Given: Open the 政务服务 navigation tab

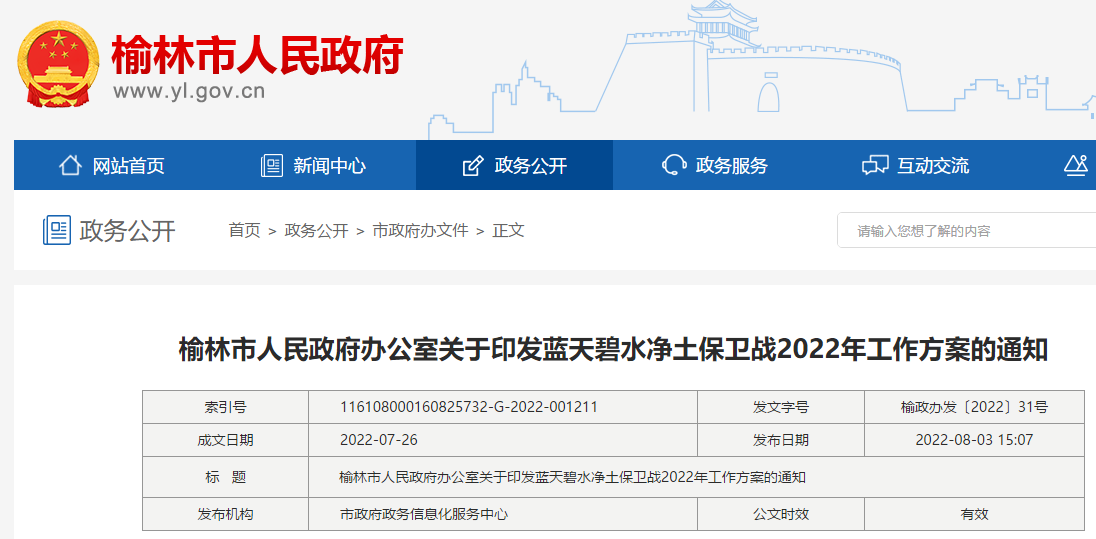Looking at the screenshot, I should (714, 165).
